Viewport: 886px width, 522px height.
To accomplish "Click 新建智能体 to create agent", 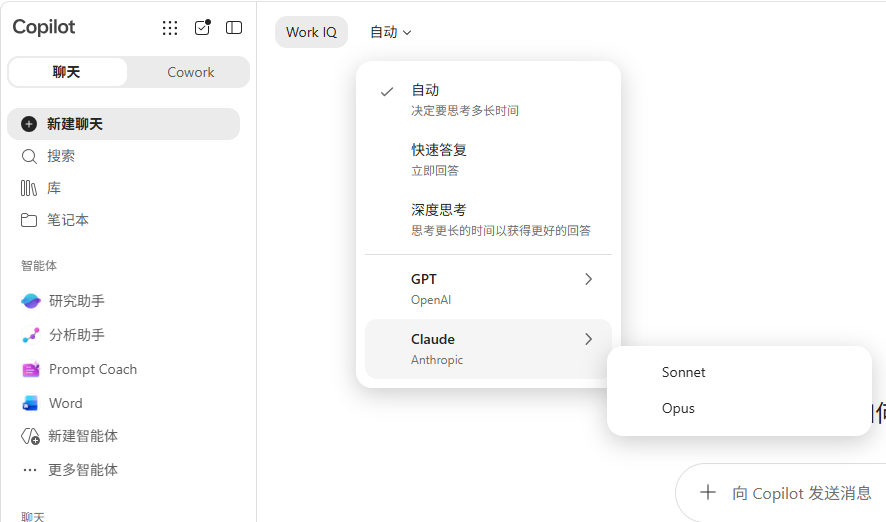I will 124,437.
